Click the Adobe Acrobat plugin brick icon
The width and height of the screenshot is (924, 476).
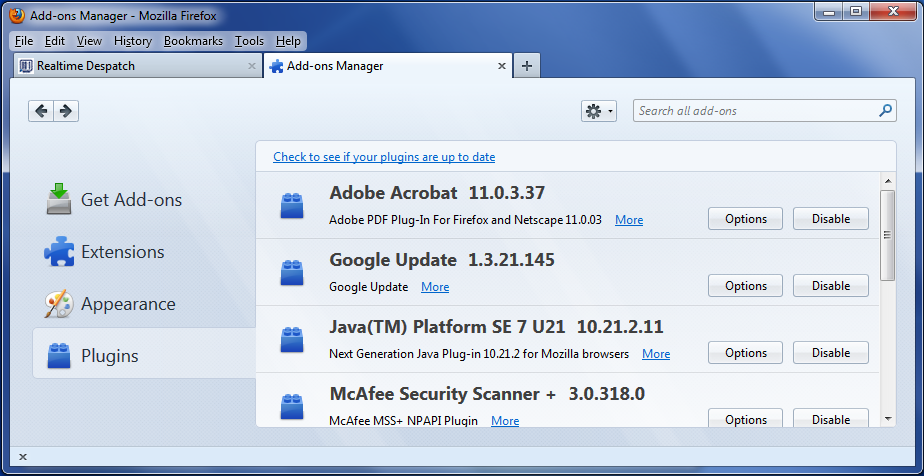coord(292,205)
